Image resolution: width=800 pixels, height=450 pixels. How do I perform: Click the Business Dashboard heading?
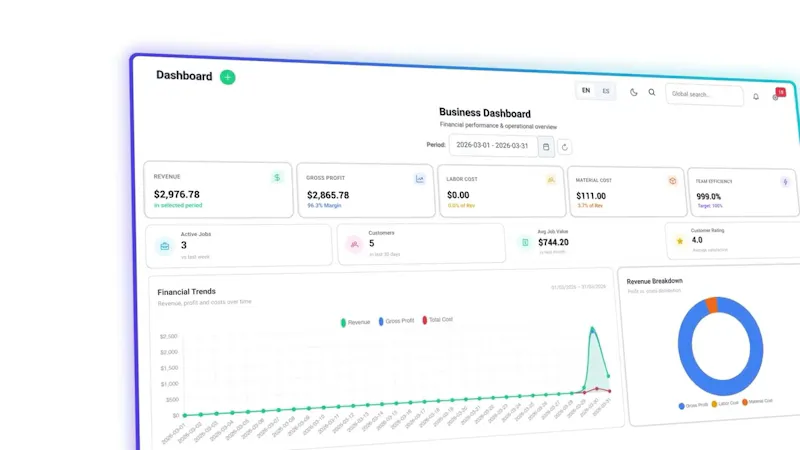[485, 113]
